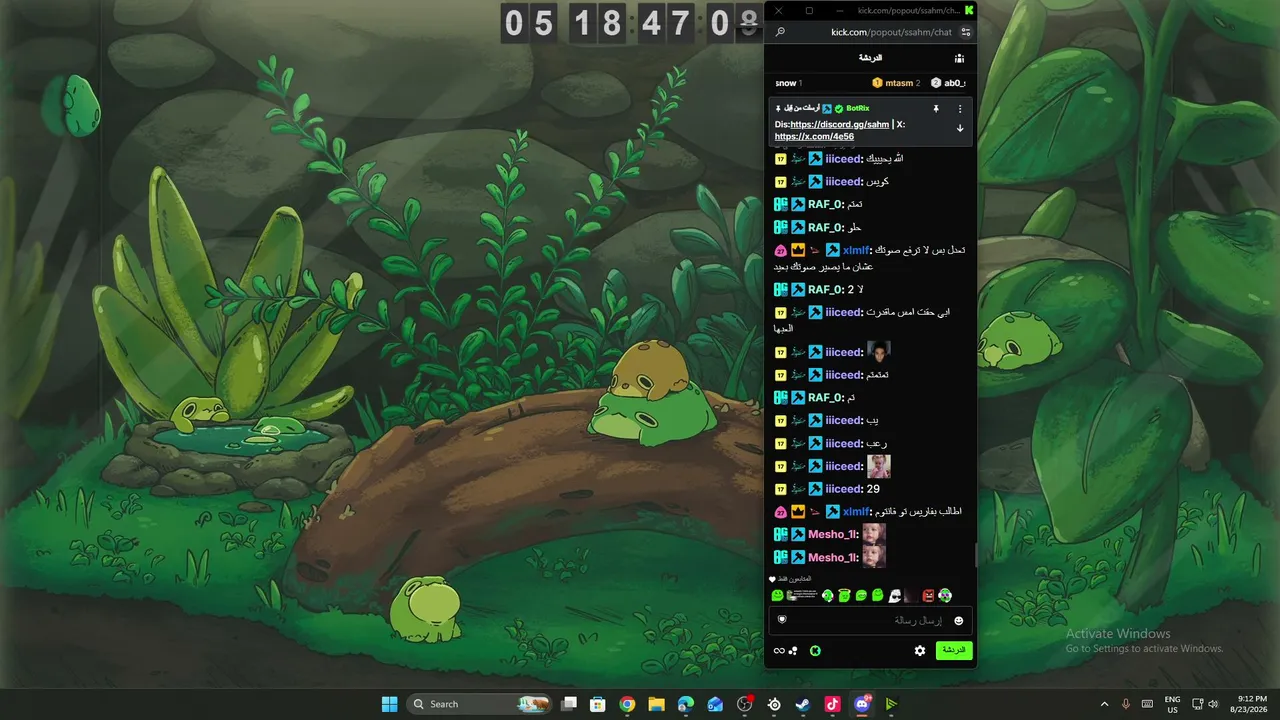The height and width of the screenshot is (720, 1280).
Task: Open the pinned message three-dot menu
Action: tap(960, 108)
